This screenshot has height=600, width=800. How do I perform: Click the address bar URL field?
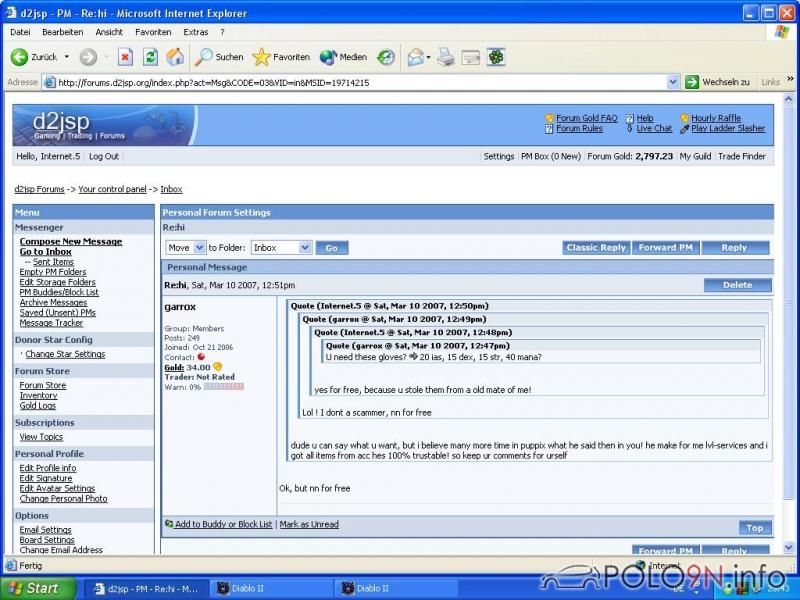(360, 82)
